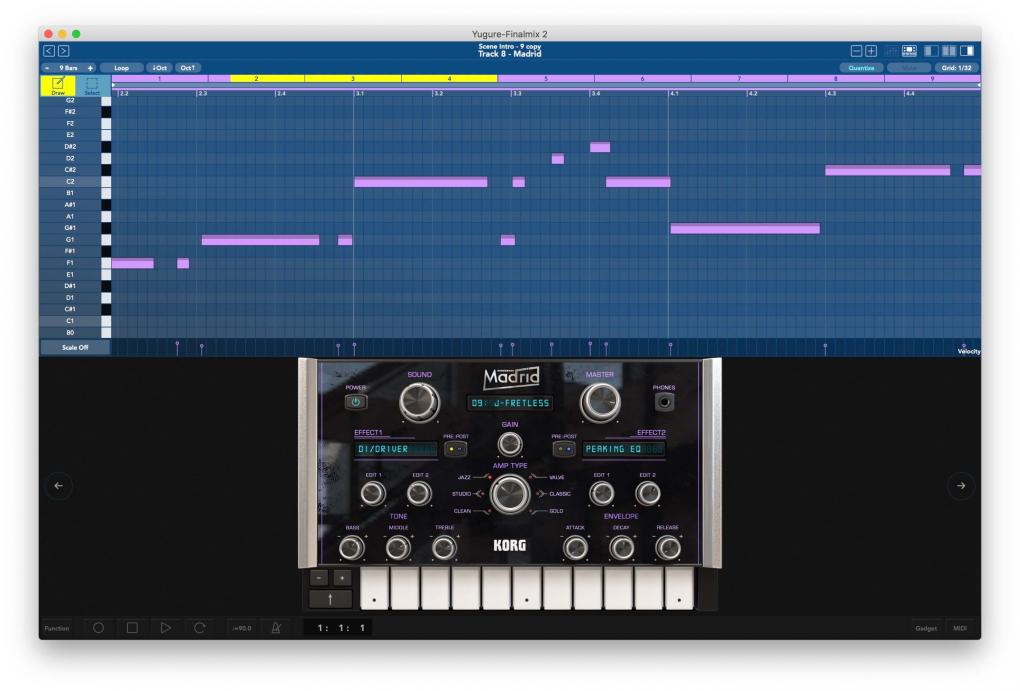Decrease bar count with minus button
The image size is (1020, 691).
(x=47, y=68)
